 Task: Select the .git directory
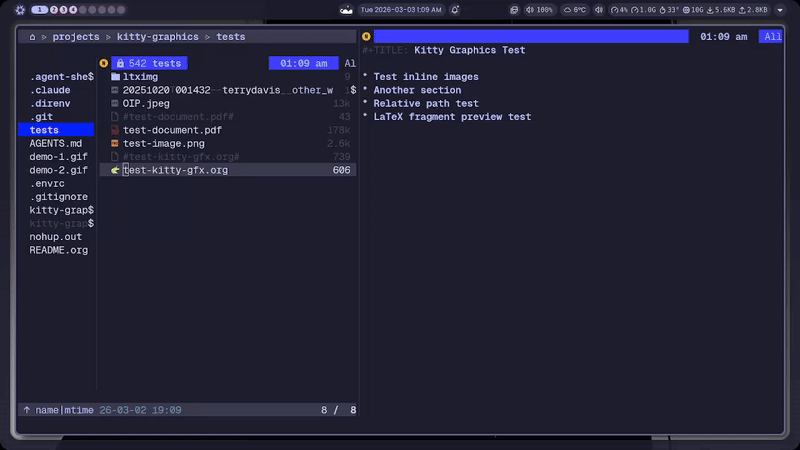(41, 117)
